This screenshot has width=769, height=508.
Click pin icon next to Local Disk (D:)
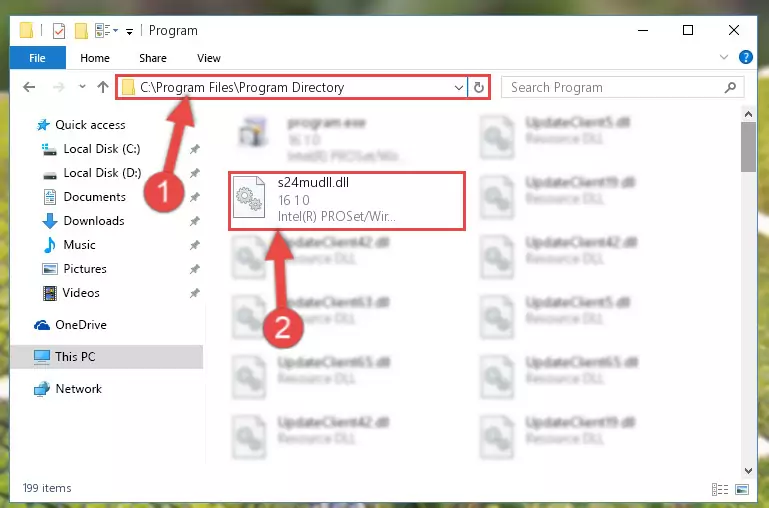coord(195,173)
